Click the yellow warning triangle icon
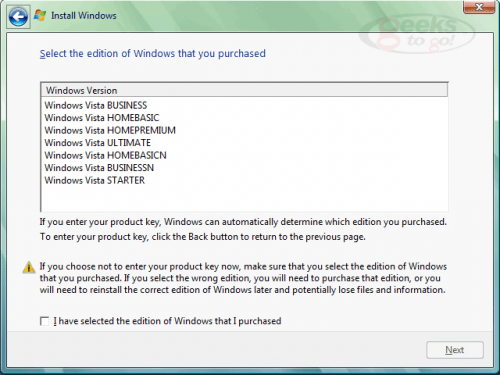Viewport: 500px width, 375px height. click(29, 267)
